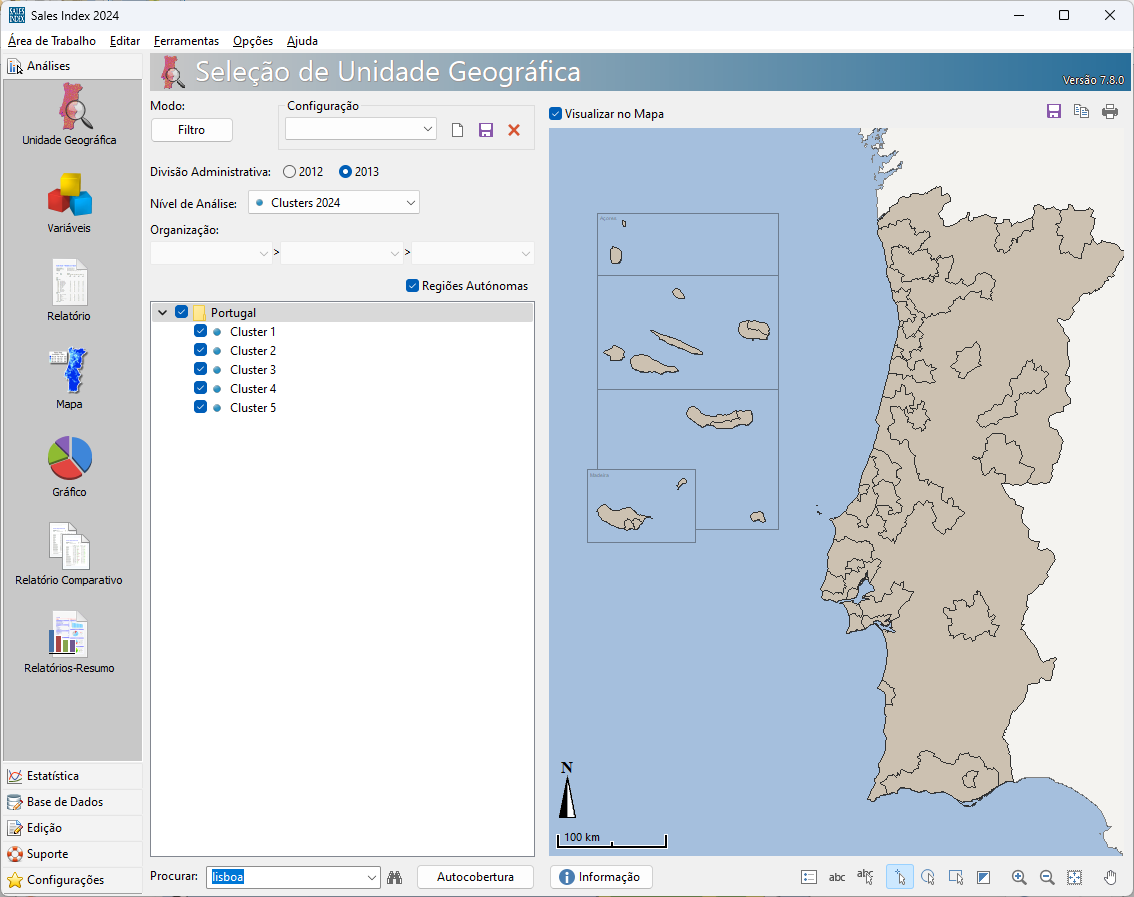This screenshot has height=897, width=1134.
Task: Select the pan hand tool
Action: click(1110, 877)
